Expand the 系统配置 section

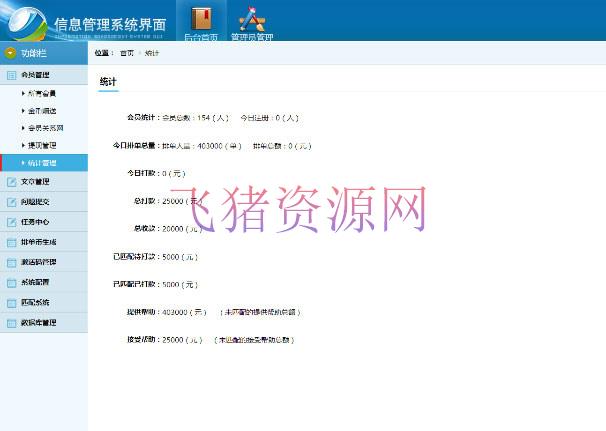coord(35,282)
